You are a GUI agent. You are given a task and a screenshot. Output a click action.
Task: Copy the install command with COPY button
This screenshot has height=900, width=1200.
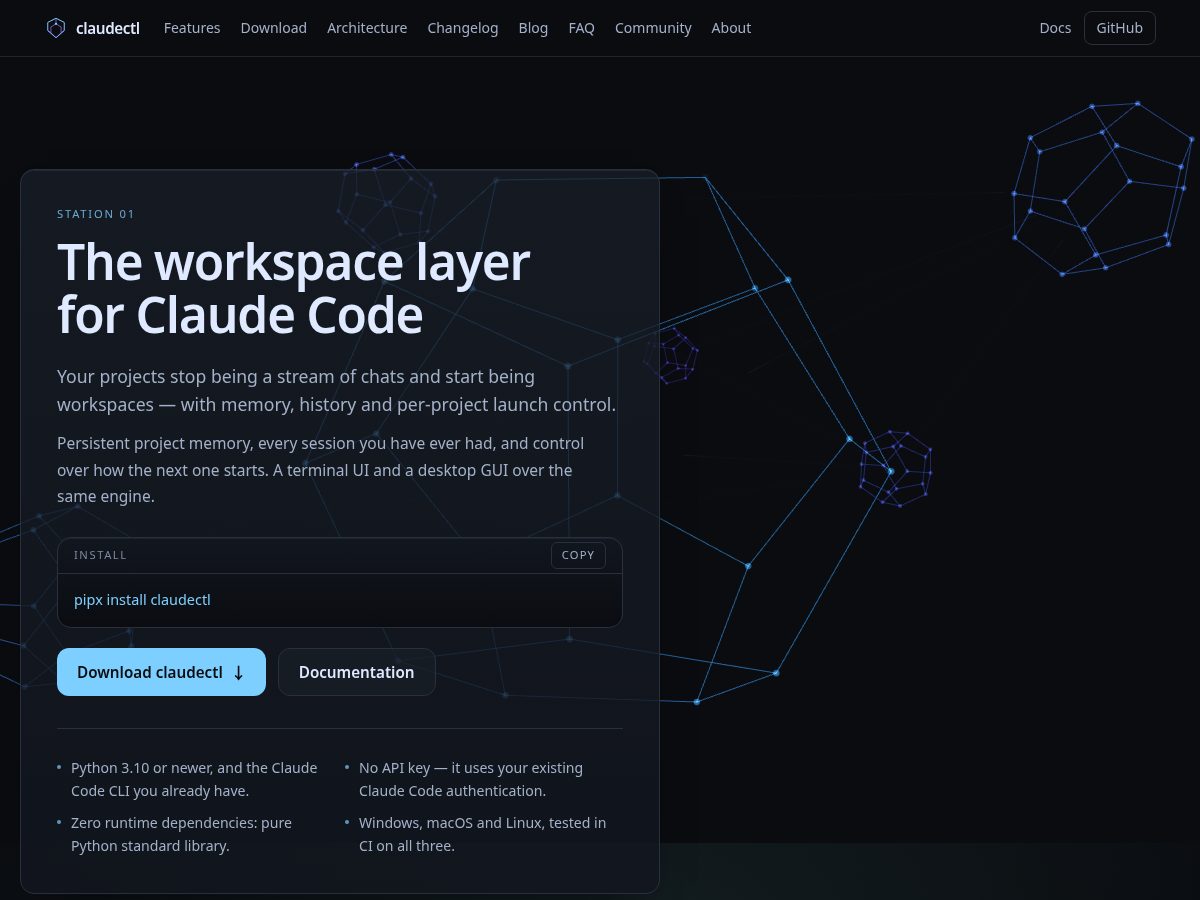click(578, 555)
